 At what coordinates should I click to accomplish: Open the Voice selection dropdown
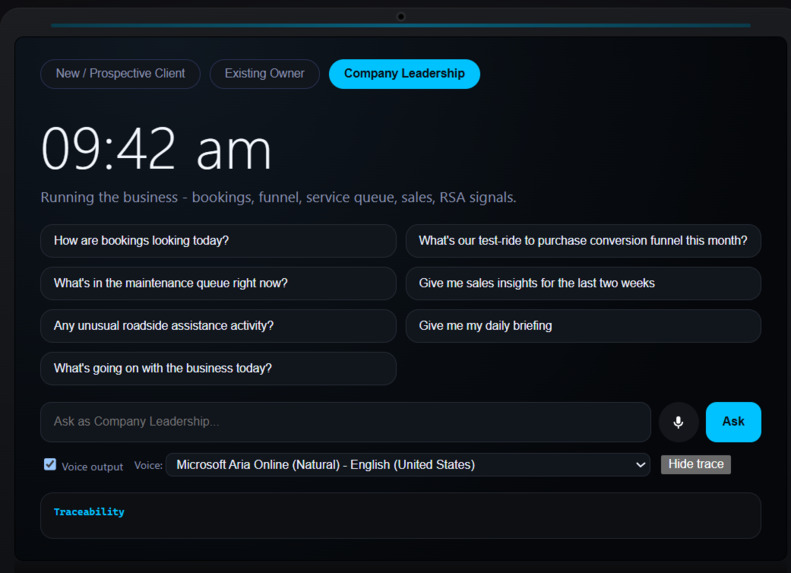[408, 465]
